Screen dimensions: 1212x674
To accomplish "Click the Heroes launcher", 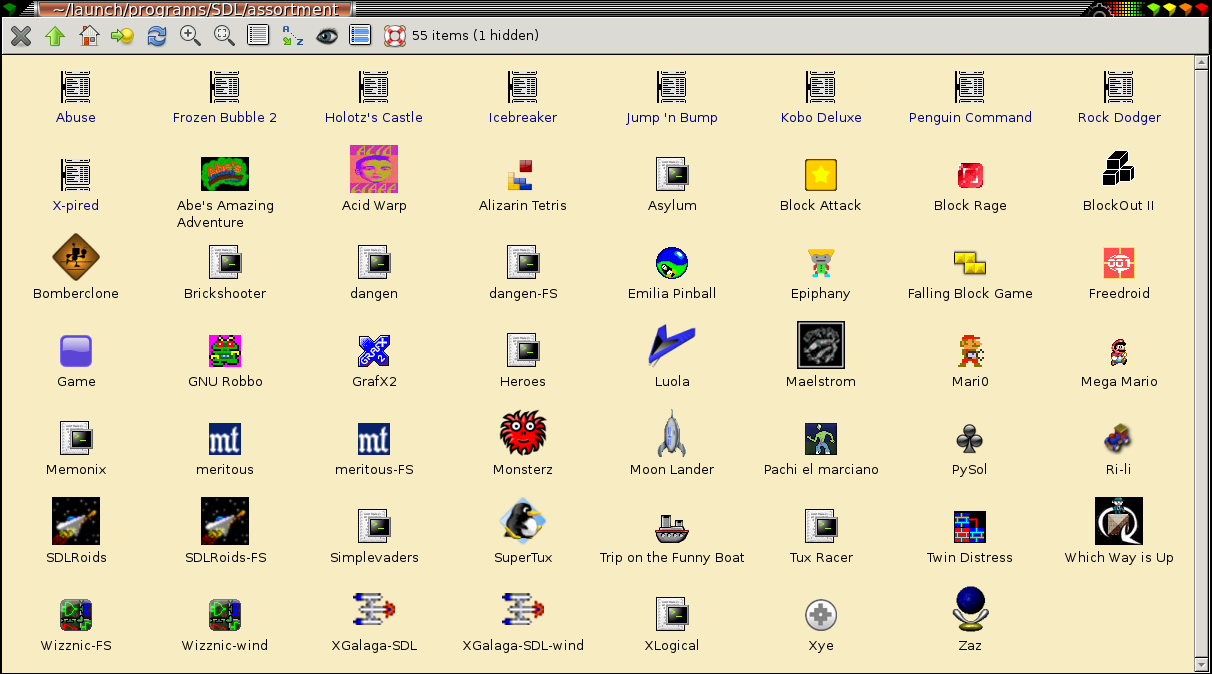I will [523, 351].
